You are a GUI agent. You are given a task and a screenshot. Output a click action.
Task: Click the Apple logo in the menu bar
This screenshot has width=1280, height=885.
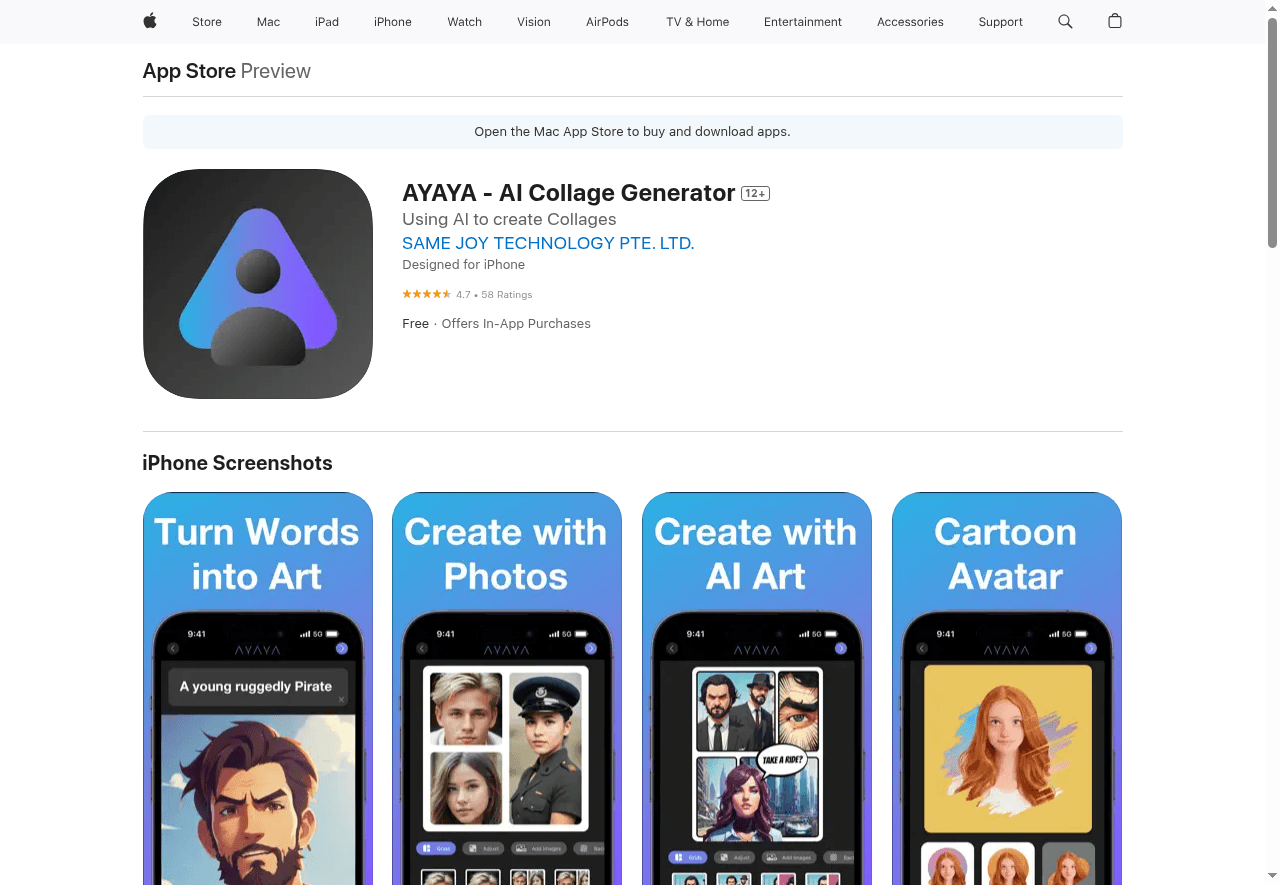(149, 21)
